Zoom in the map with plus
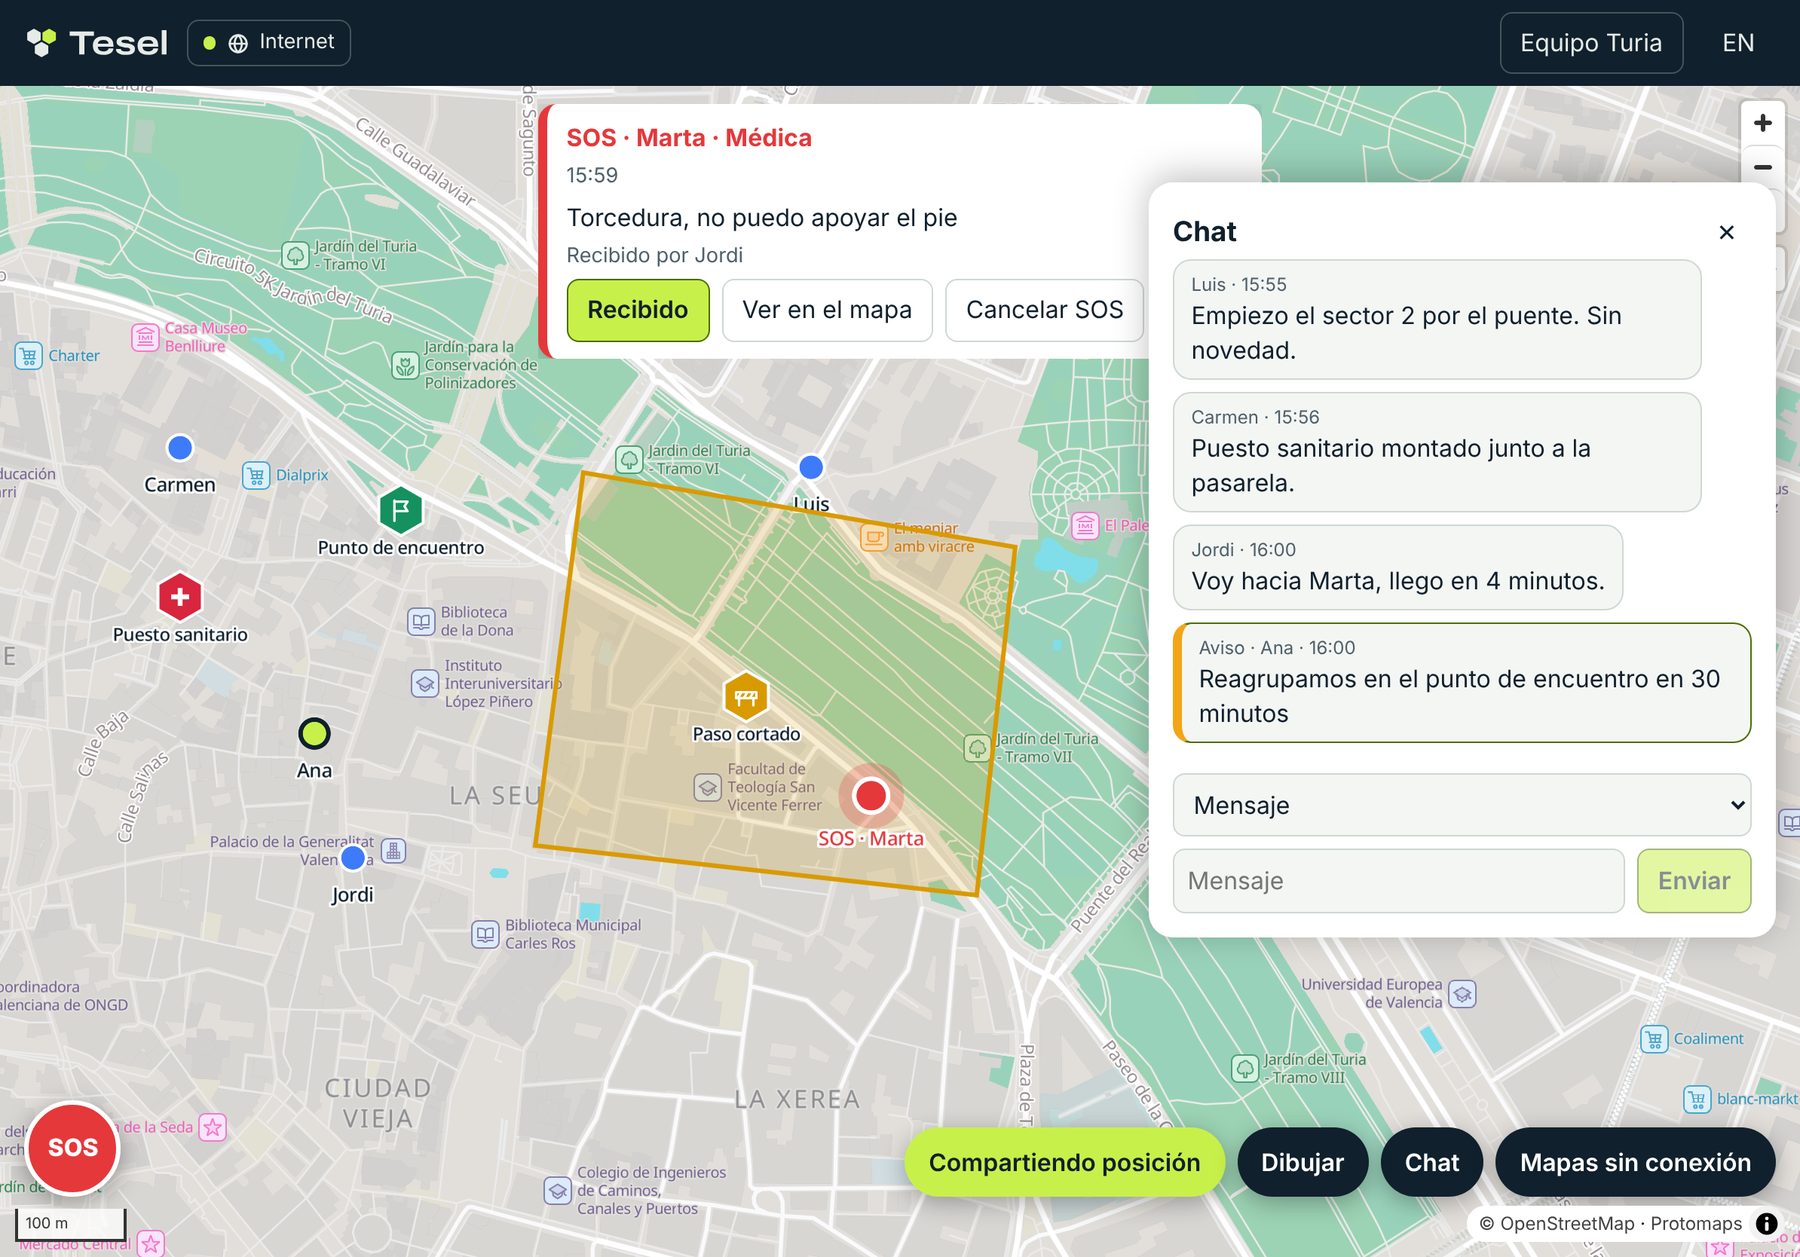Image resolution: width=1800 pixels, height=1257 pixels. [1762, 123]
